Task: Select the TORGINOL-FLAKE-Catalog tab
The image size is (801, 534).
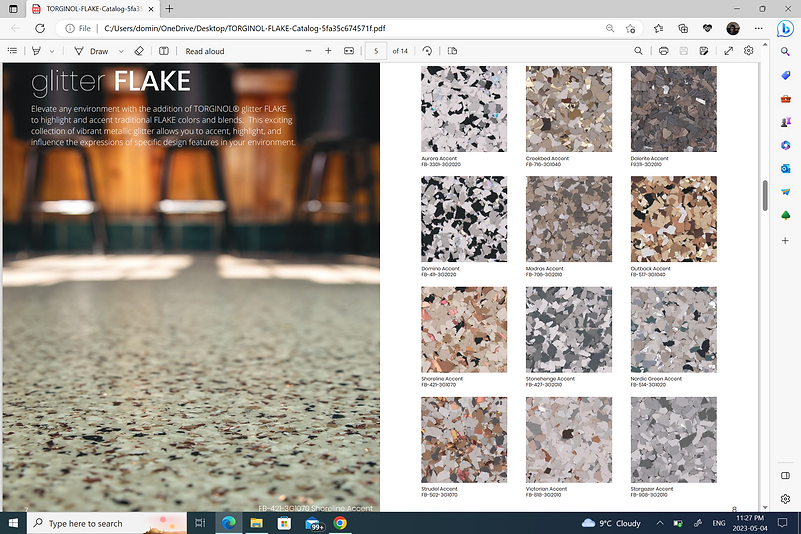Action: tap(93, 9)
